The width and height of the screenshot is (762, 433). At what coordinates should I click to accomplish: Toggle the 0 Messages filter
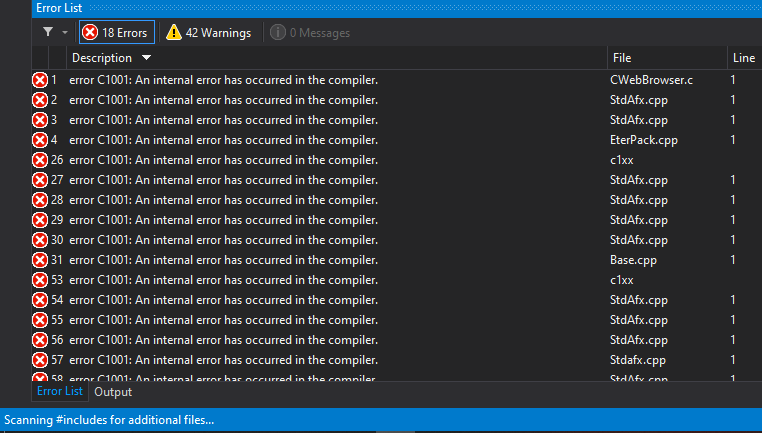coord(310,33)
